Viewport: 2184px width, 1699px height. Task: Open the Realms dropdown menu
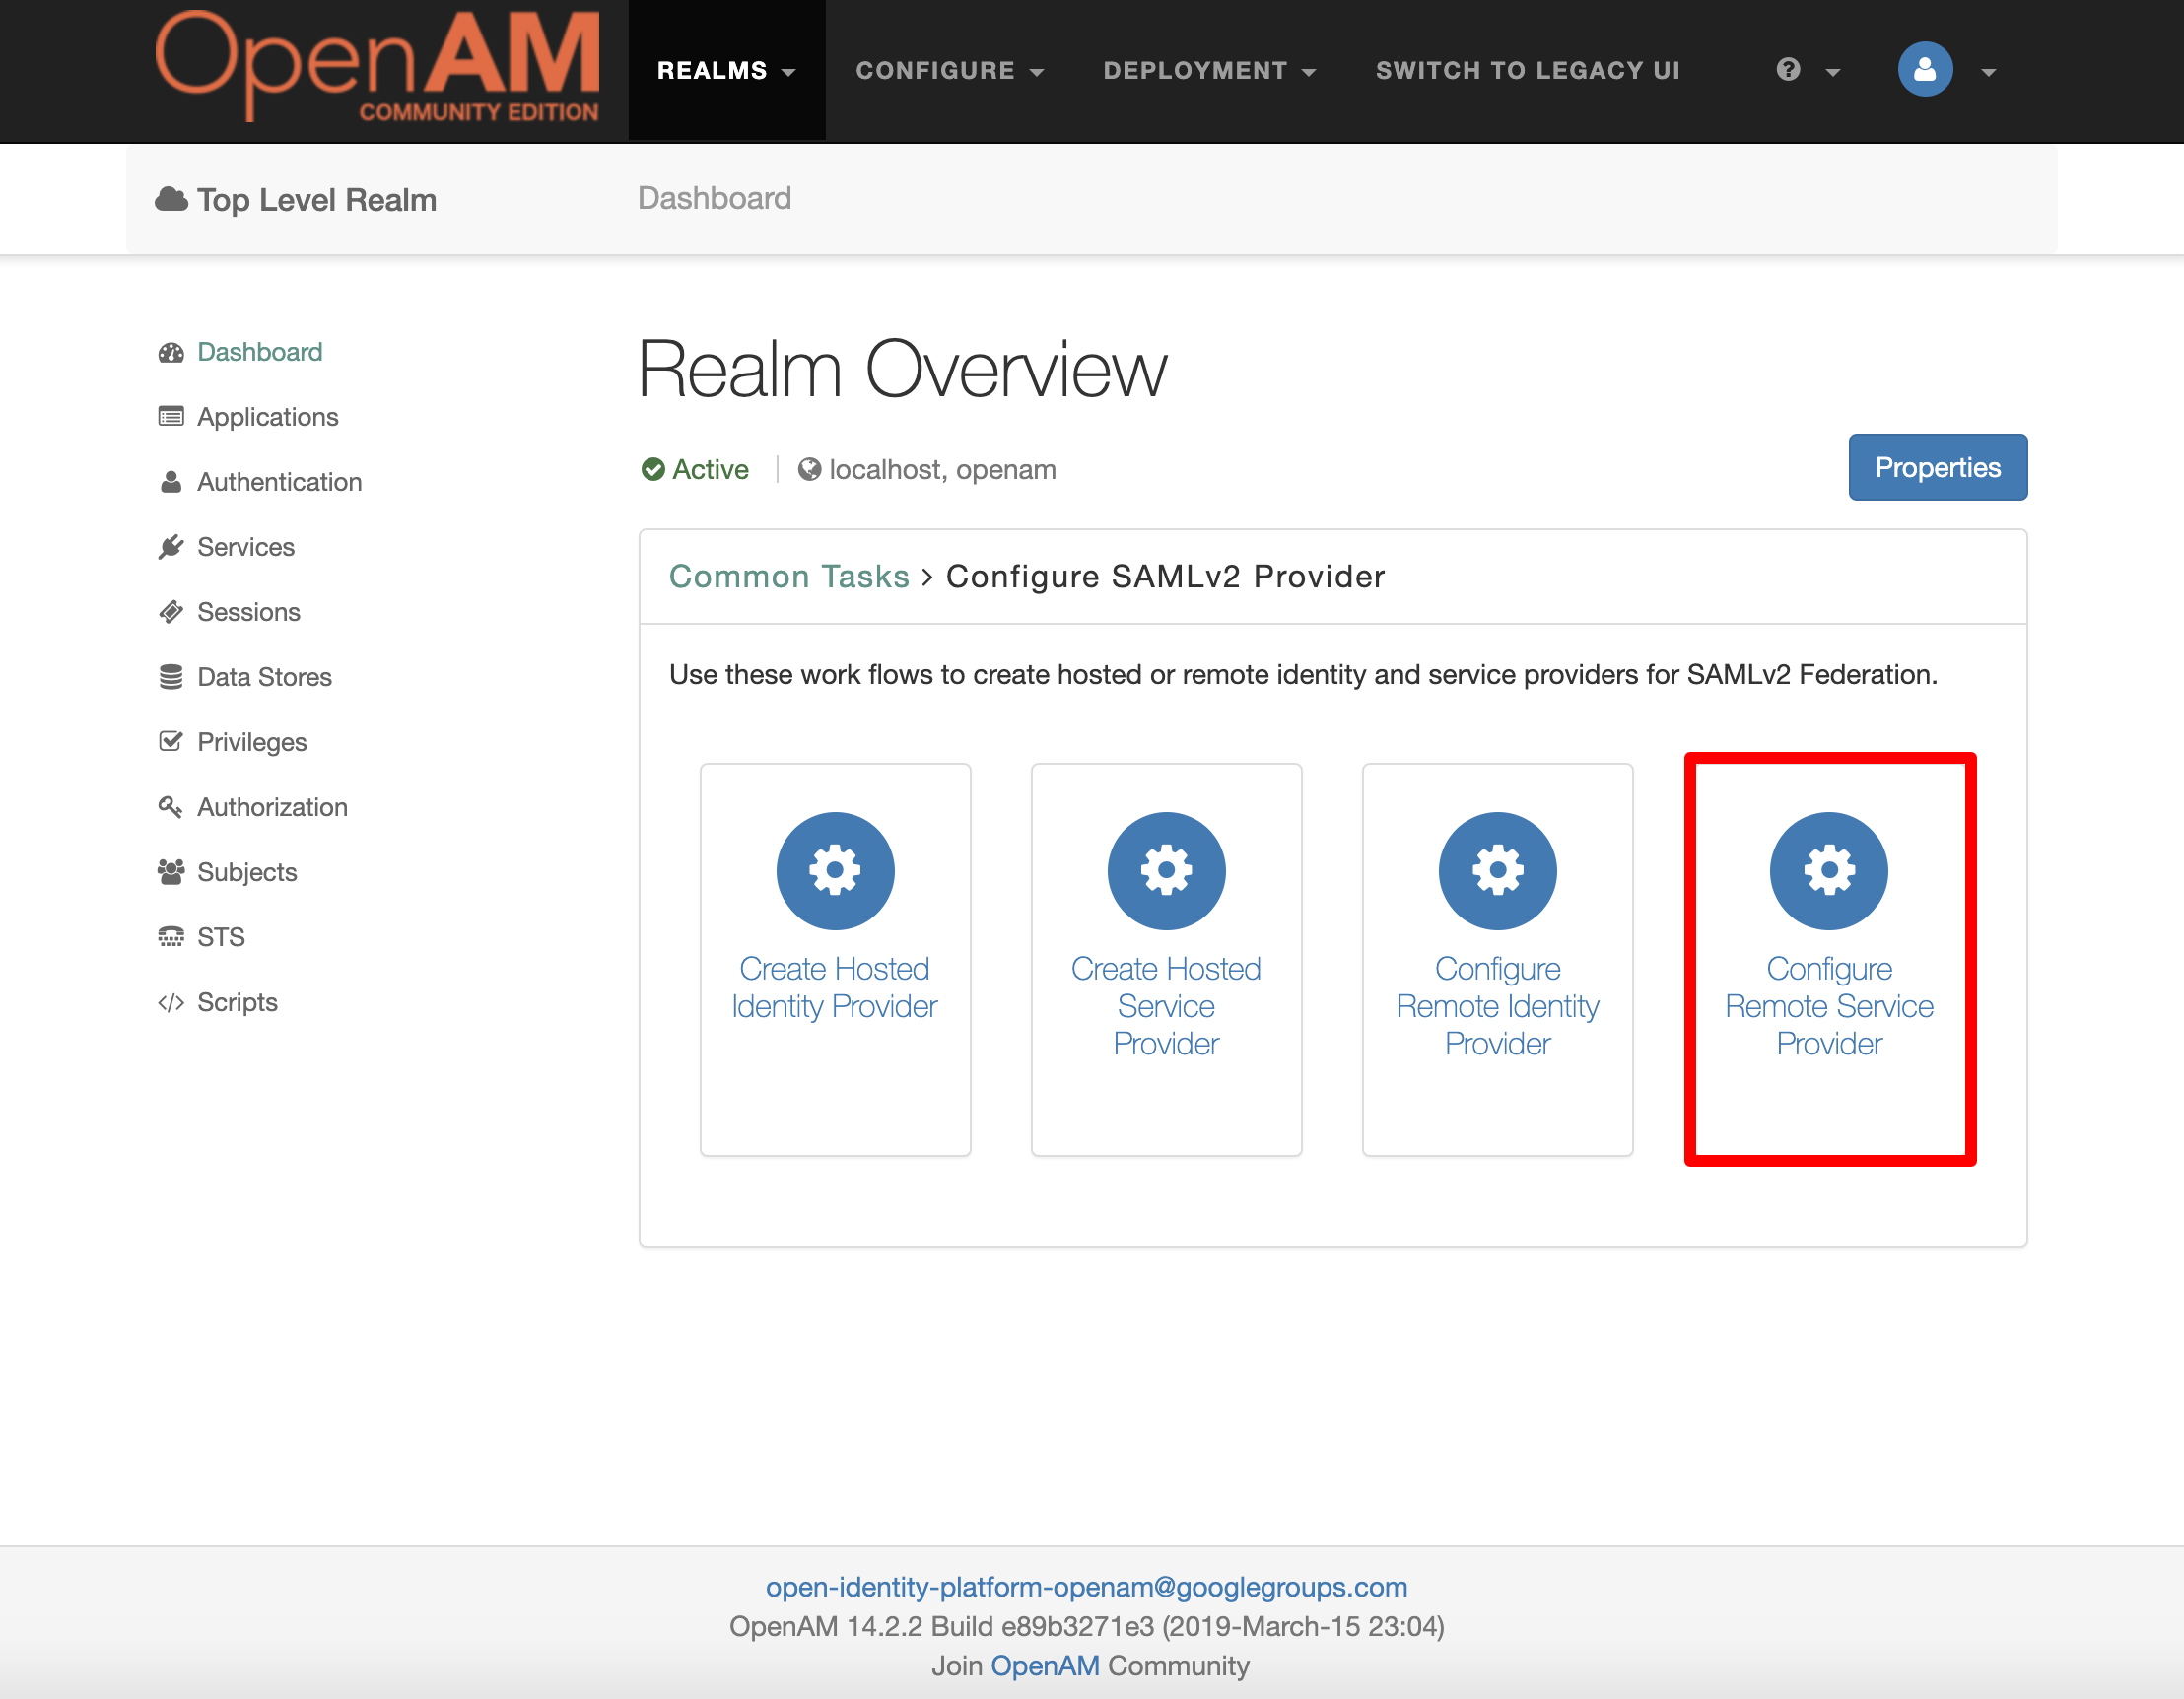(x=727, y=71)
